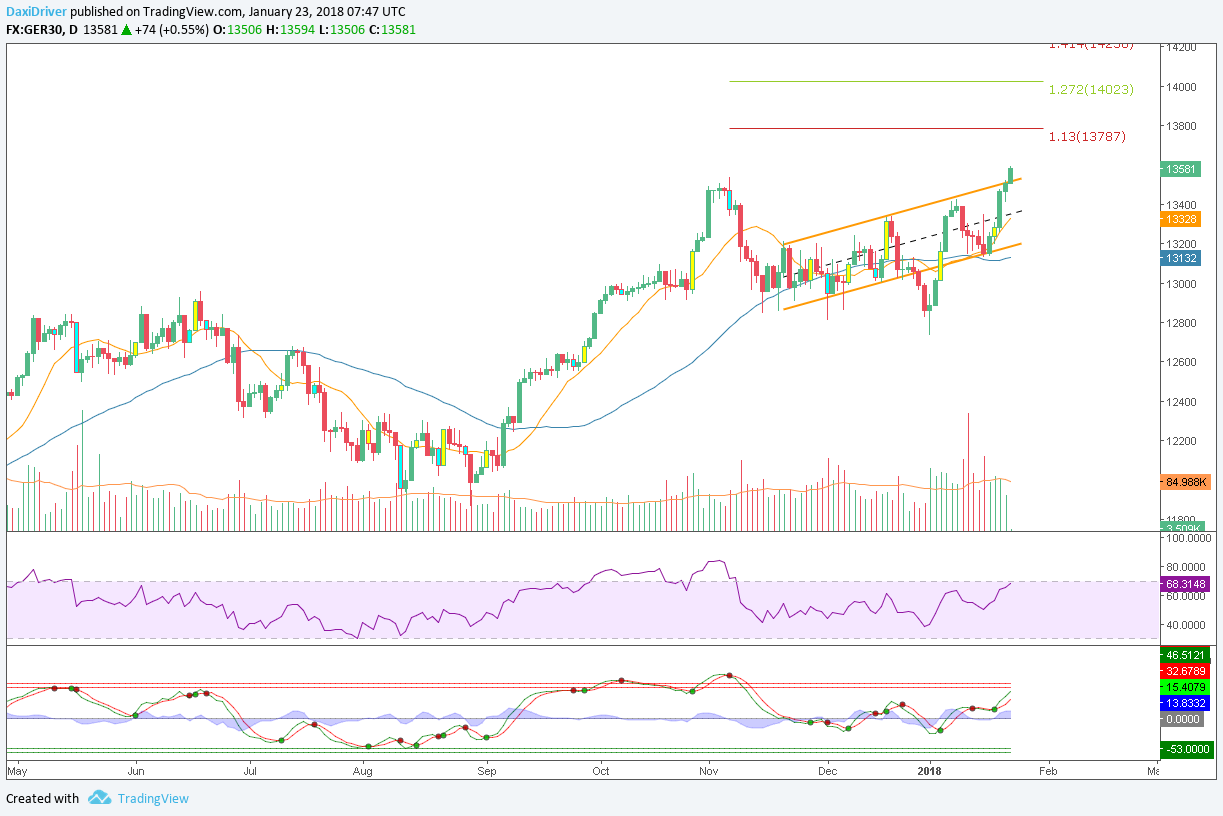This screenshot has width=1223, height=816.
Task: Click the 84.988K volume average tag
Action: (1185, 482)
